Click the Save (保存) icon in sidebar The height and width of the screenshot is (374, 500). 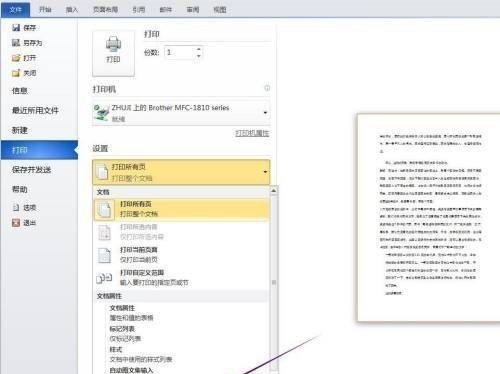tap(16, 28)
